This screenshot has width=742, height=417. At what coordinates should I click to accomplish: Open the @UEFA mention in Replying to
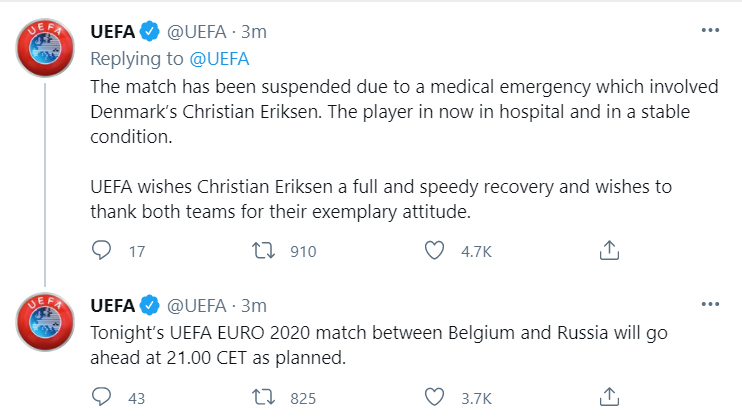(x=219, y=59)
